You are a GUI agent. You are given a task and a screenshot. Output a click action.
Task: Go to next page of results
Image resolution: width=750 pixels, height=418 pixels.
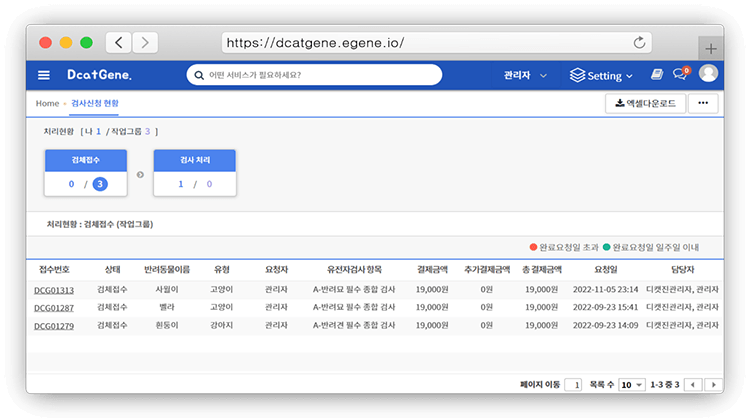(x=713, y=384)
